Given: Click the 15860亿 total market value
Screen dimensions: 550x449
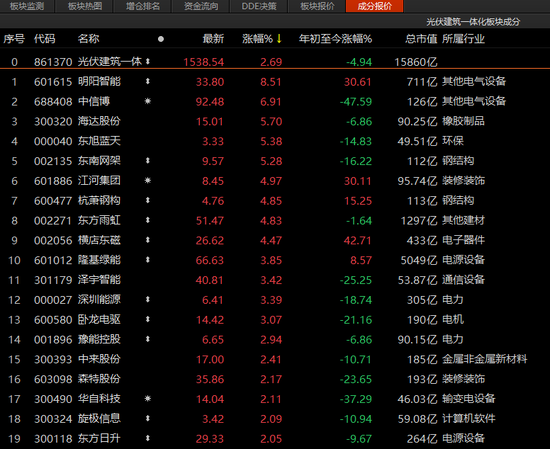Looking at the screenshot, I should click(x=416, y=62).
